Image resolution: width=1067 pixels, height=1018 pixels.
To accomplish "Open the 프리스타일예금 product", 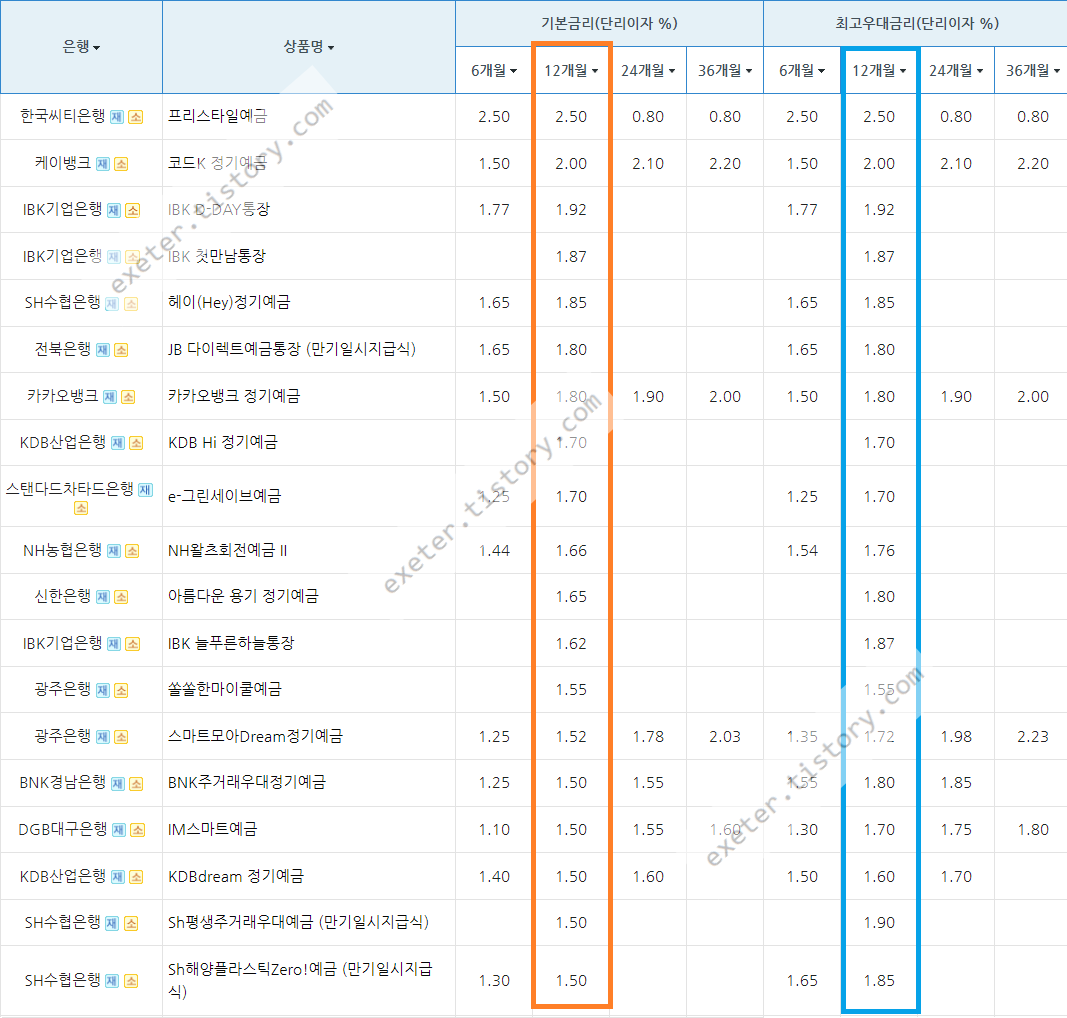I will tap(218, 116).
